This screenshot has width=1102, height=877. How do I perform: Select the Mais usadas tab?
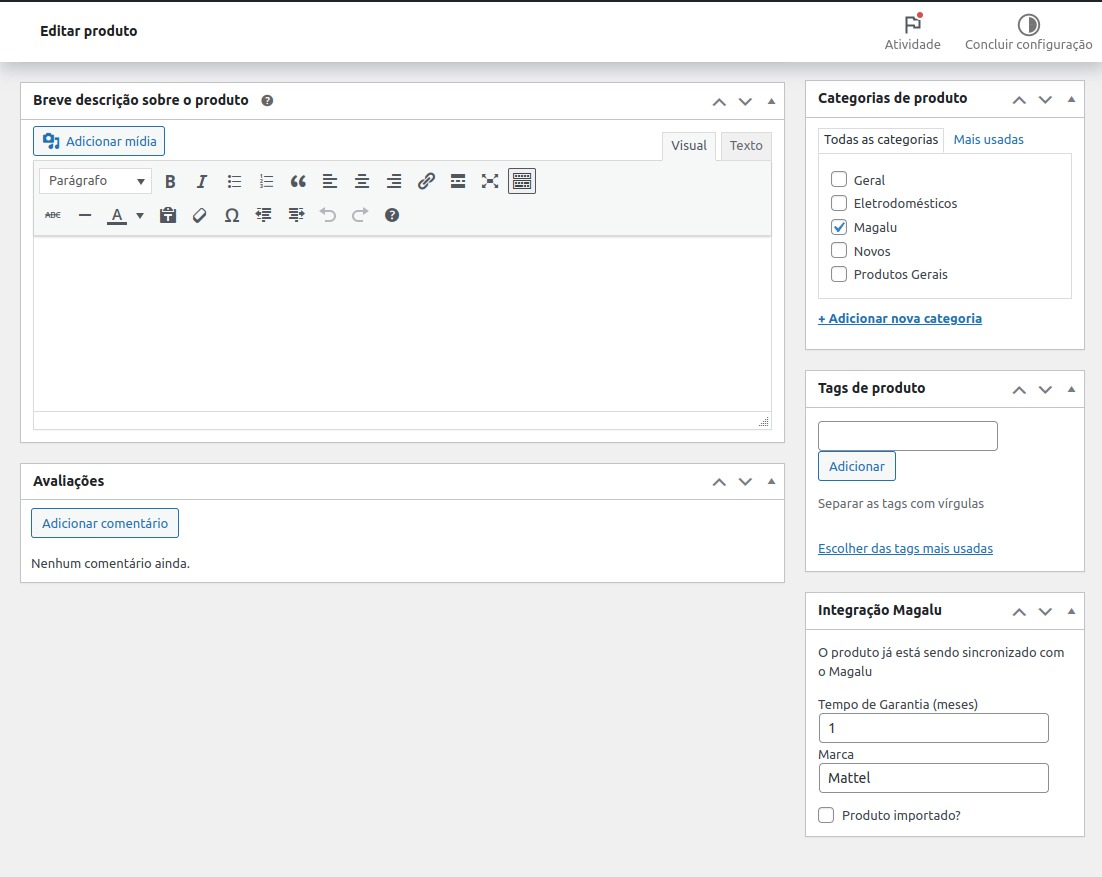[x=988, y=140]
